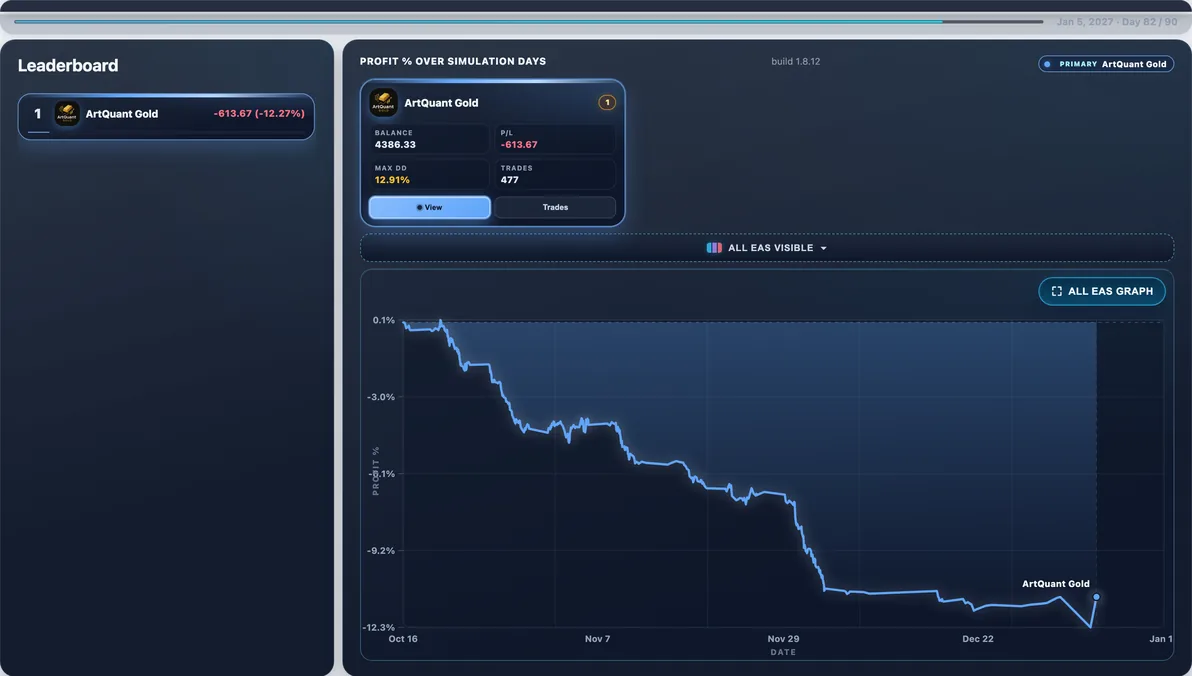The height and width of the screenshot is (676, 1192).
Task: Click the Profit % Over Simulation Days title
Action: coord(453,62)
